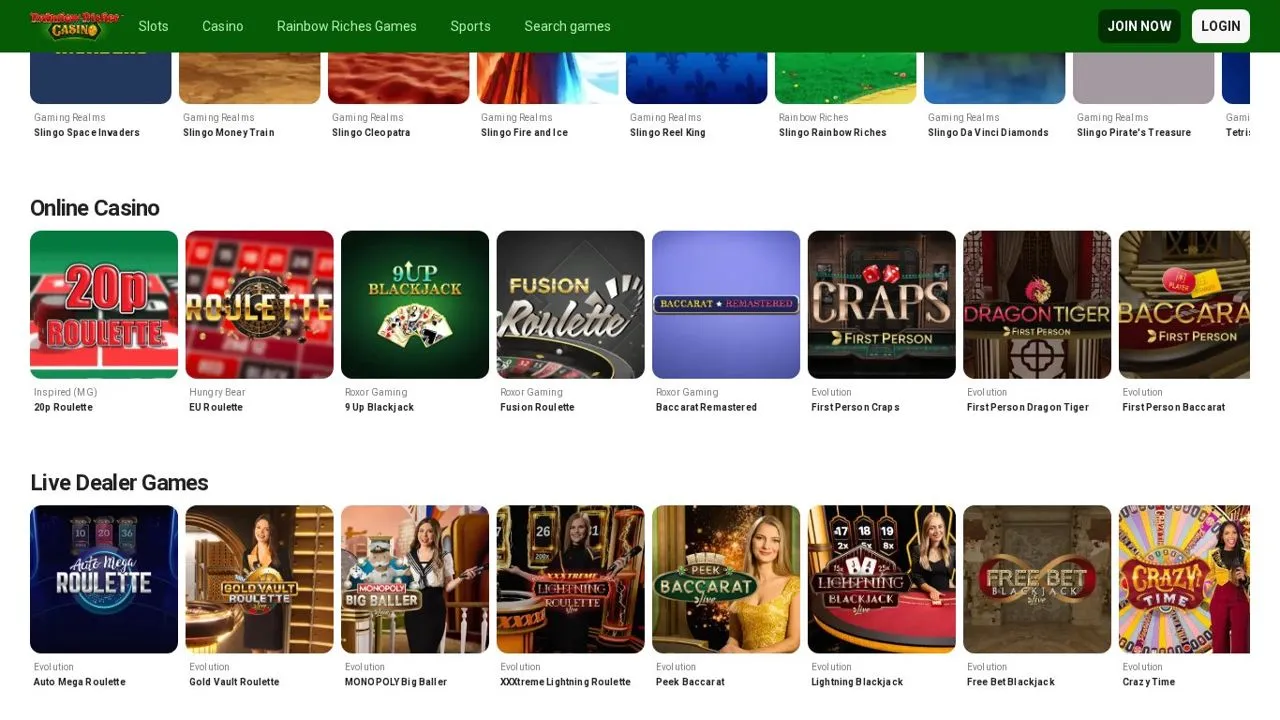1280x720 pixels.
Task: Open the Gold Vault Roulette thumbnail
Action: (260, 579)
